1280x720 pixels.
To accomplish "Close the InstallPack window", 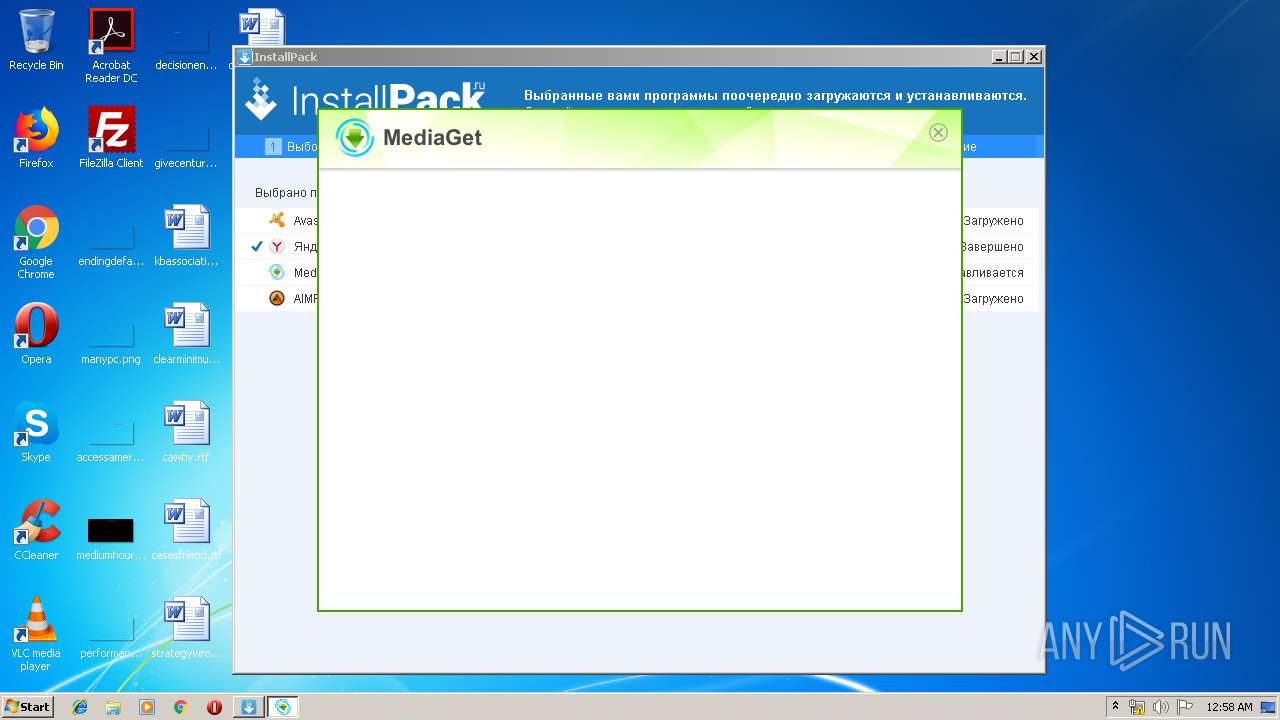I will (1034, 57).
